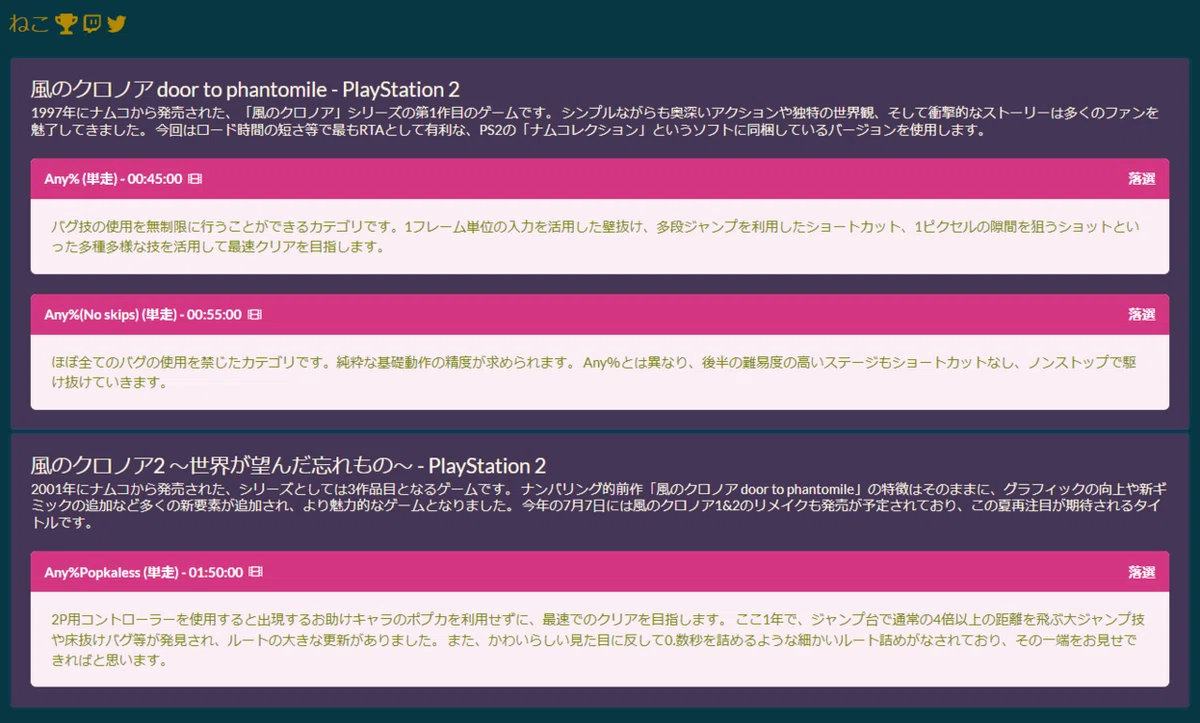Click the text starting 2P用コントローラーを使用すると
Viewport: 1200px width, 723px height.
click(x=596, y=639)
